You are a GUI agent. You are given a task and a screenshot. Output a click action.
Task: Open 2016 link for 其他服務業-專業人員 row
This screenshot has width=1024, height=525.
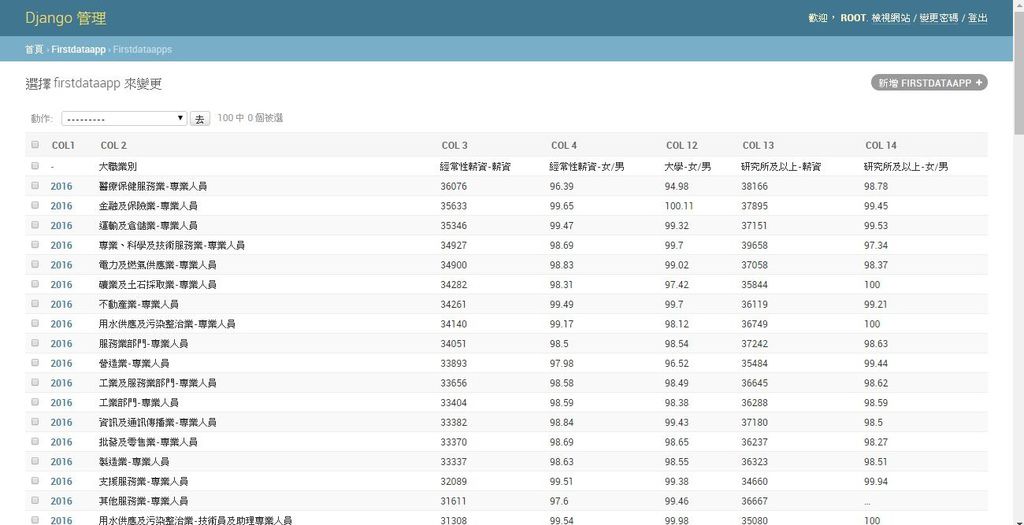point(61,501)
